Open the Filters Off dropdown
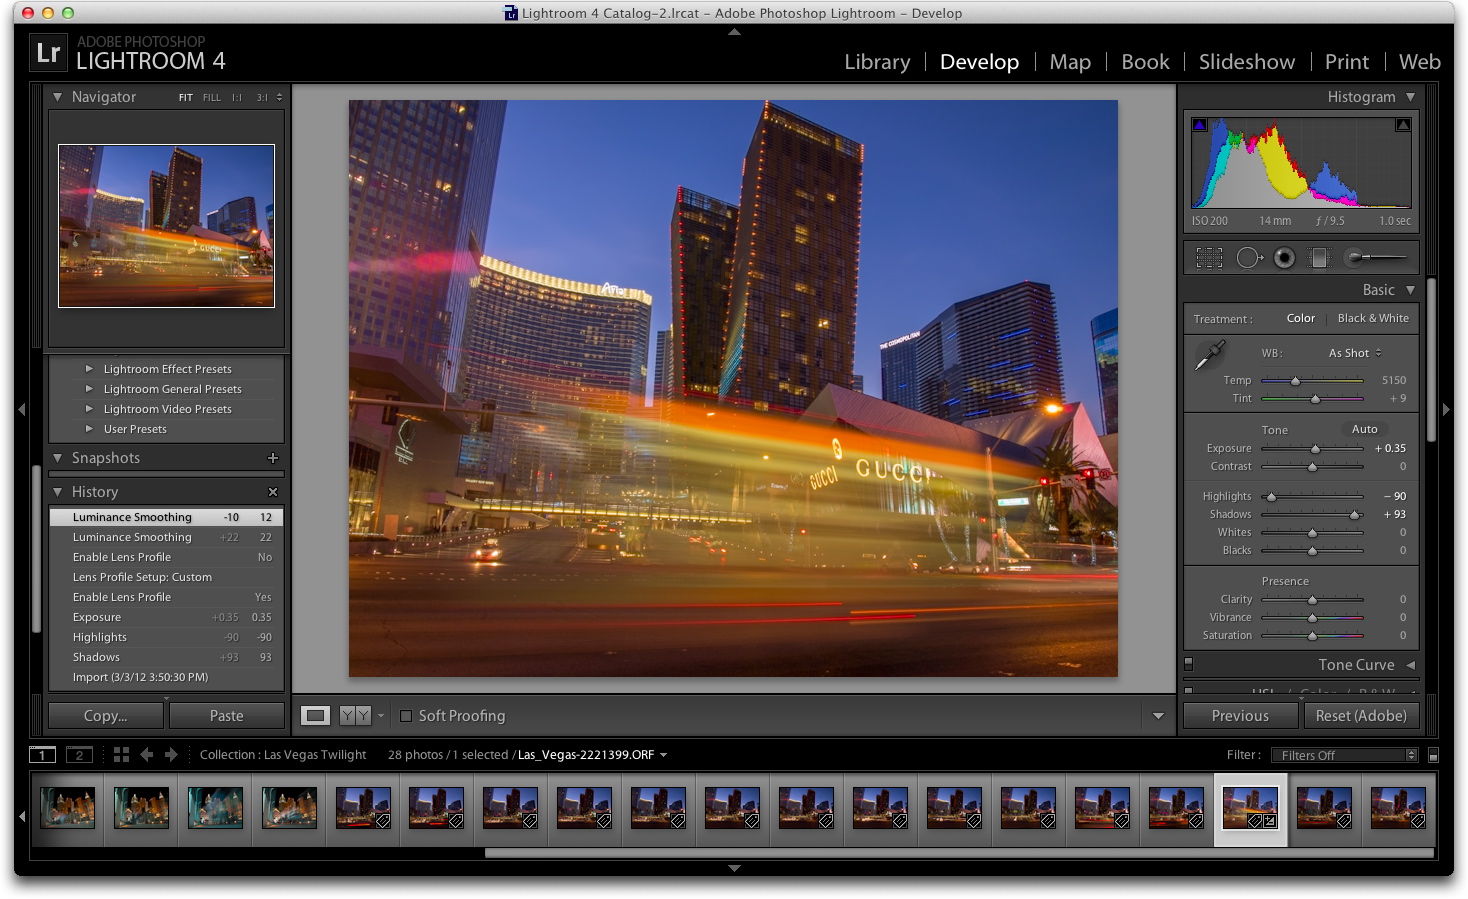Image resolution: width=1468 pixels, height=899 pixels. [x=1348, y=755]
